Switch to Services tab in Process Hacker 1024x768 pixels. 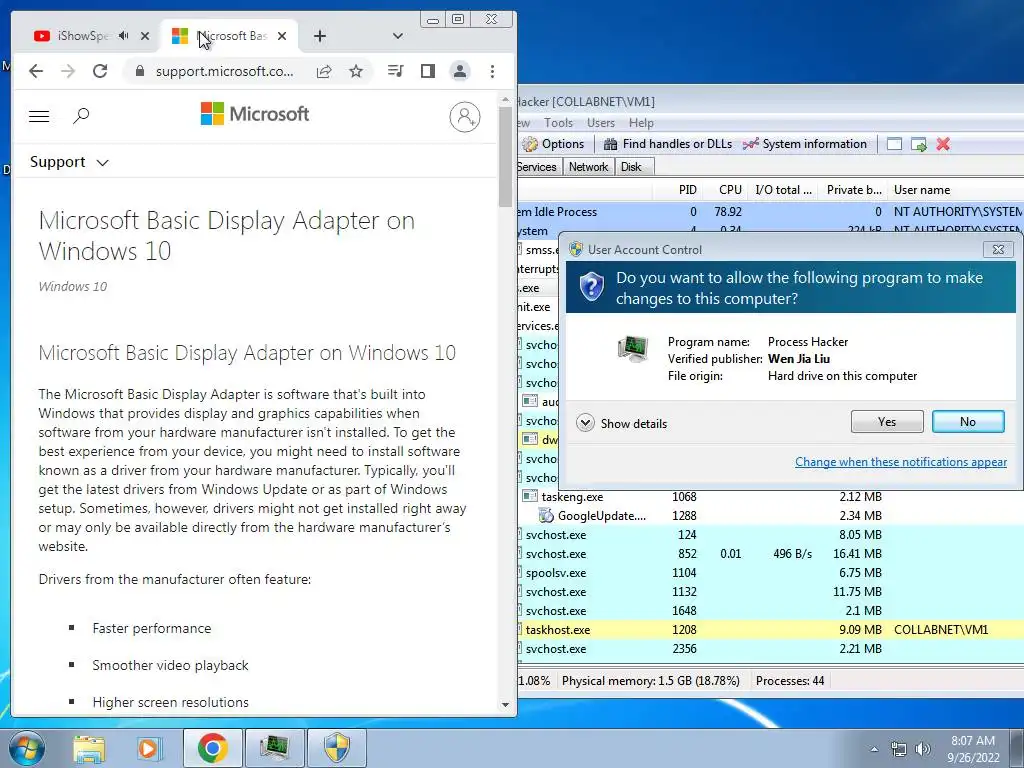tap(537, 167)
